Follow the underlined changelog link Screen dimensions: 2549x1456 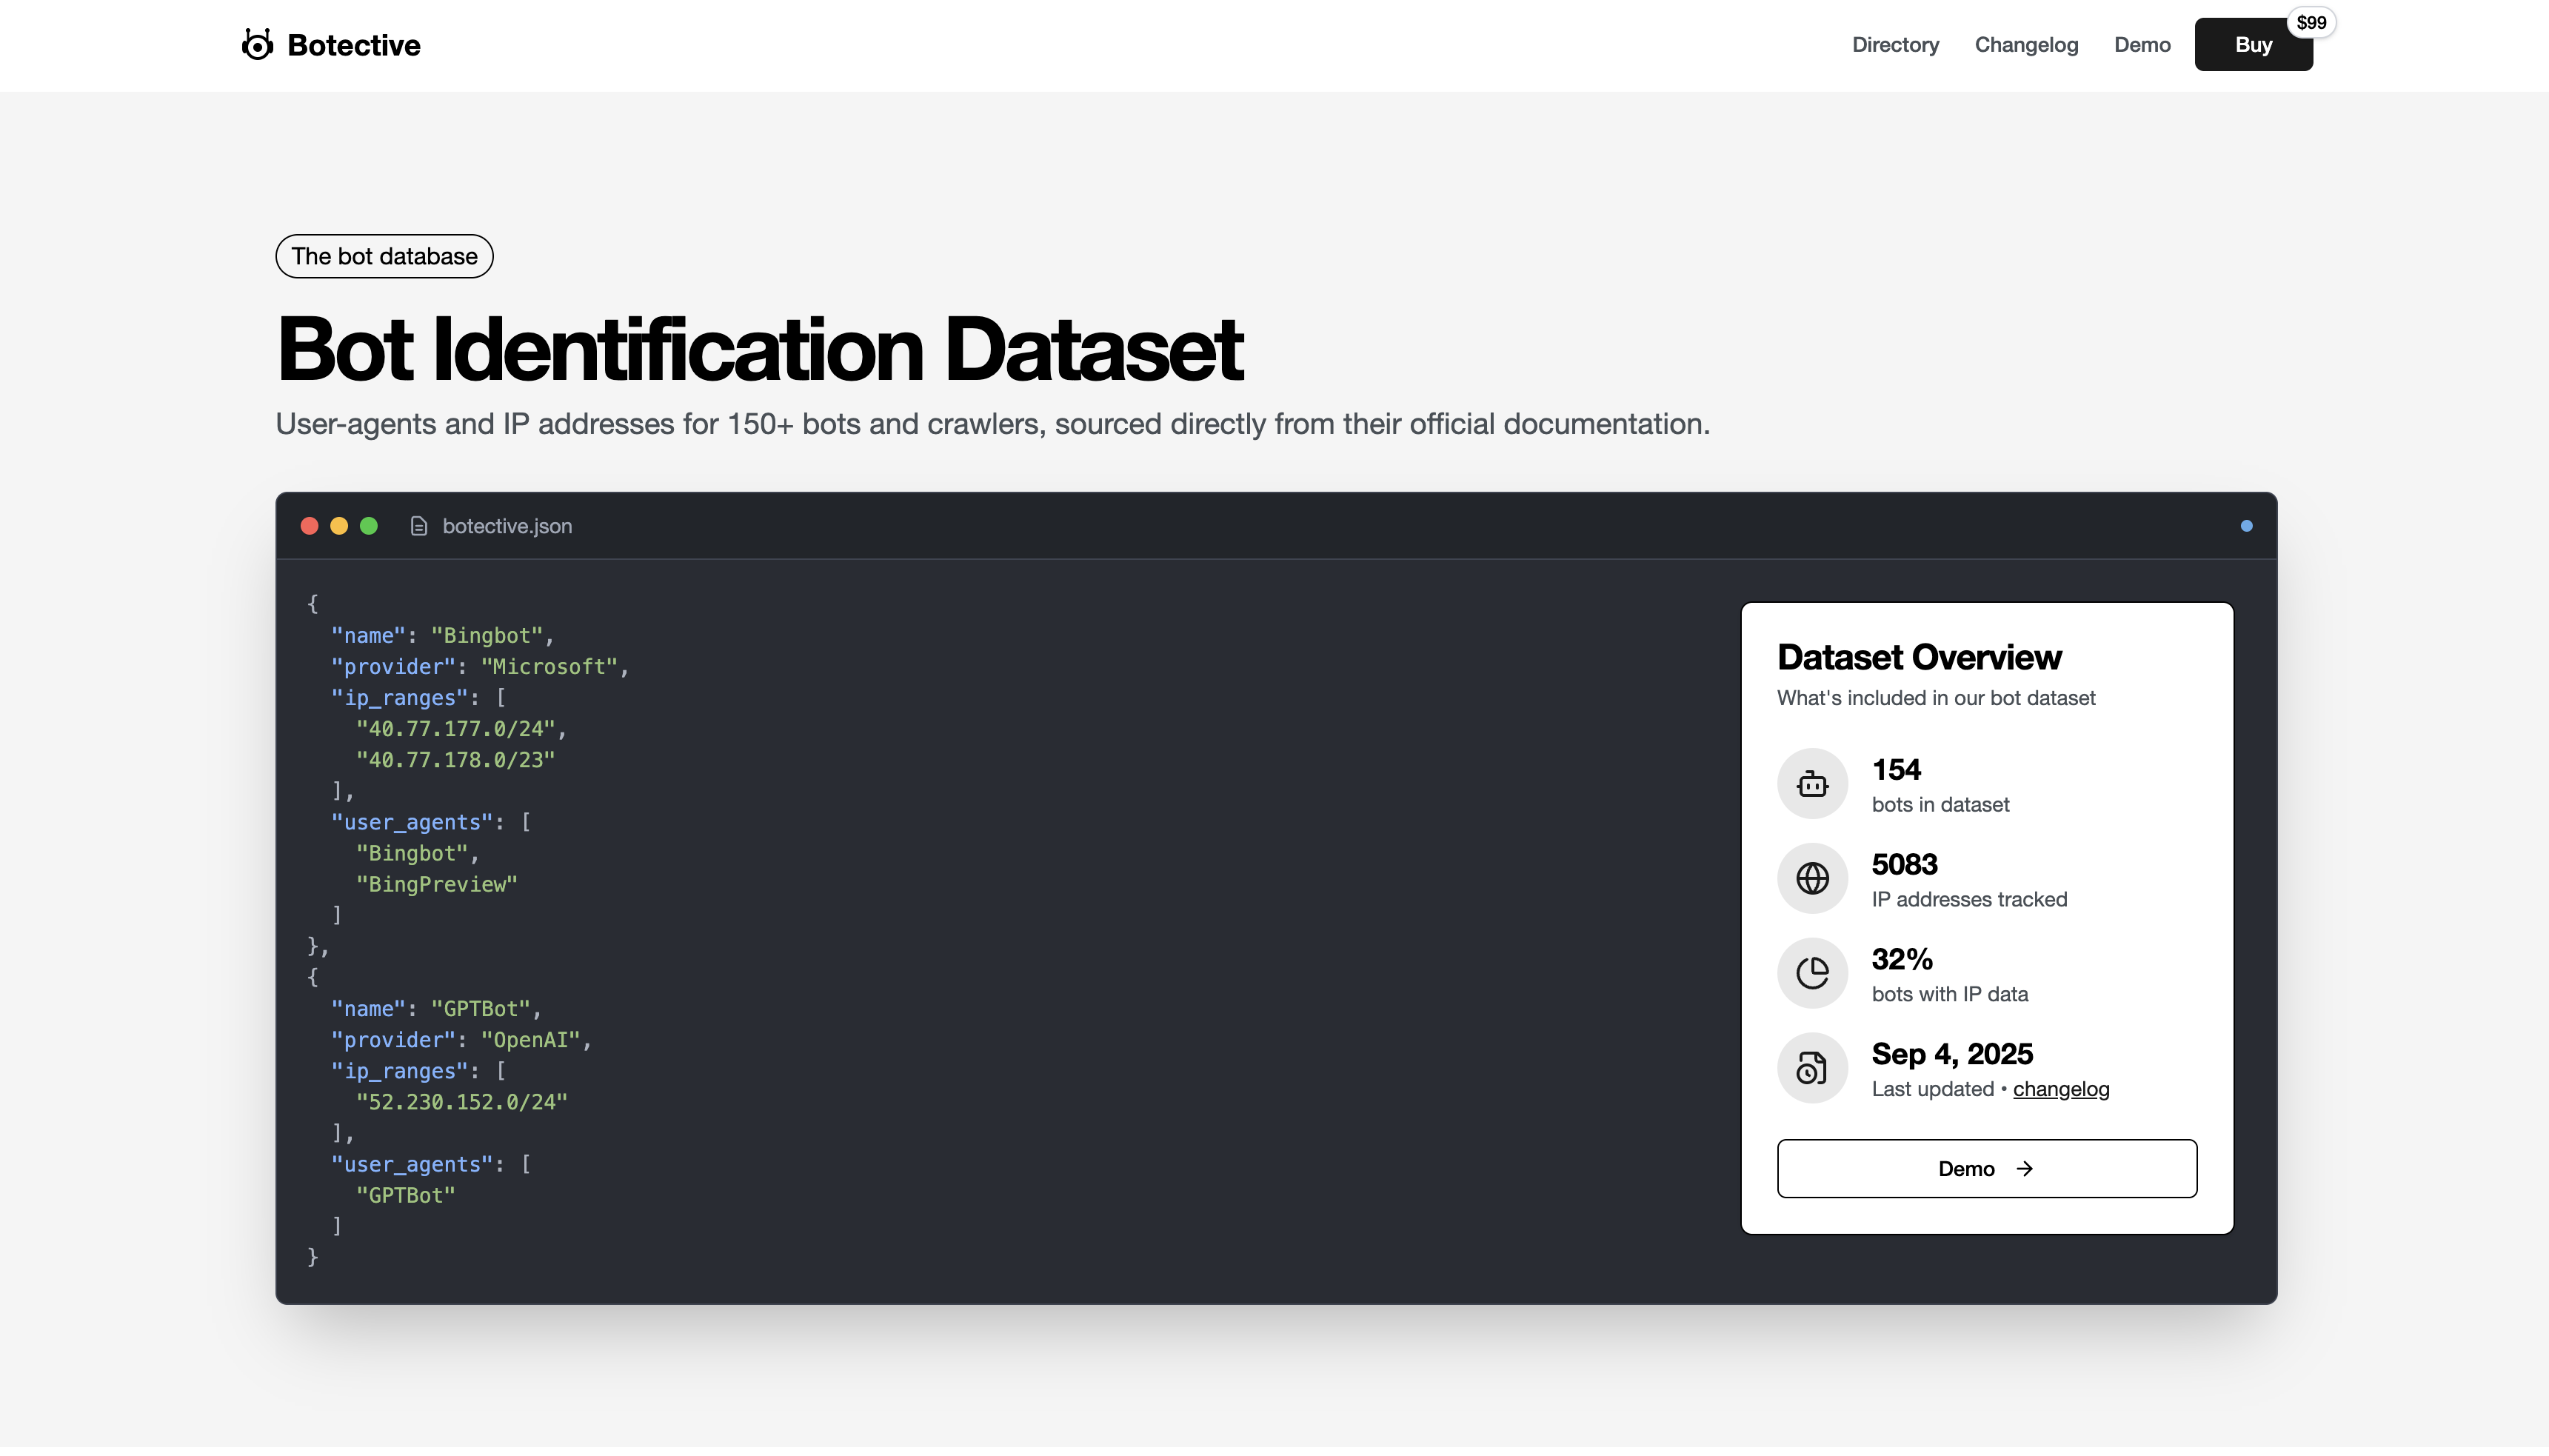pyautogui.click(x=2060, y=1089)
